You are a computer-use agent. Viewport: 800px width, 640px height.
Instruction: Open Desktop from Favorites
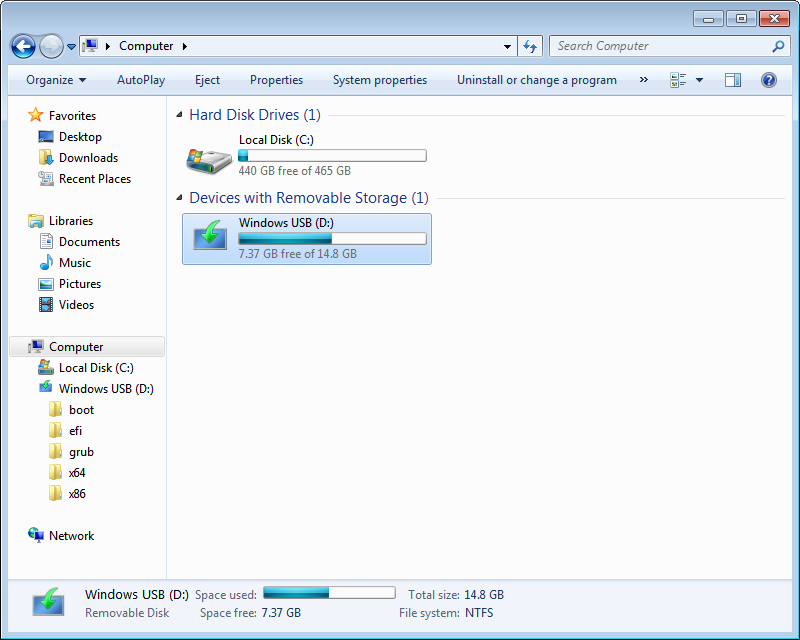point(80,137)
